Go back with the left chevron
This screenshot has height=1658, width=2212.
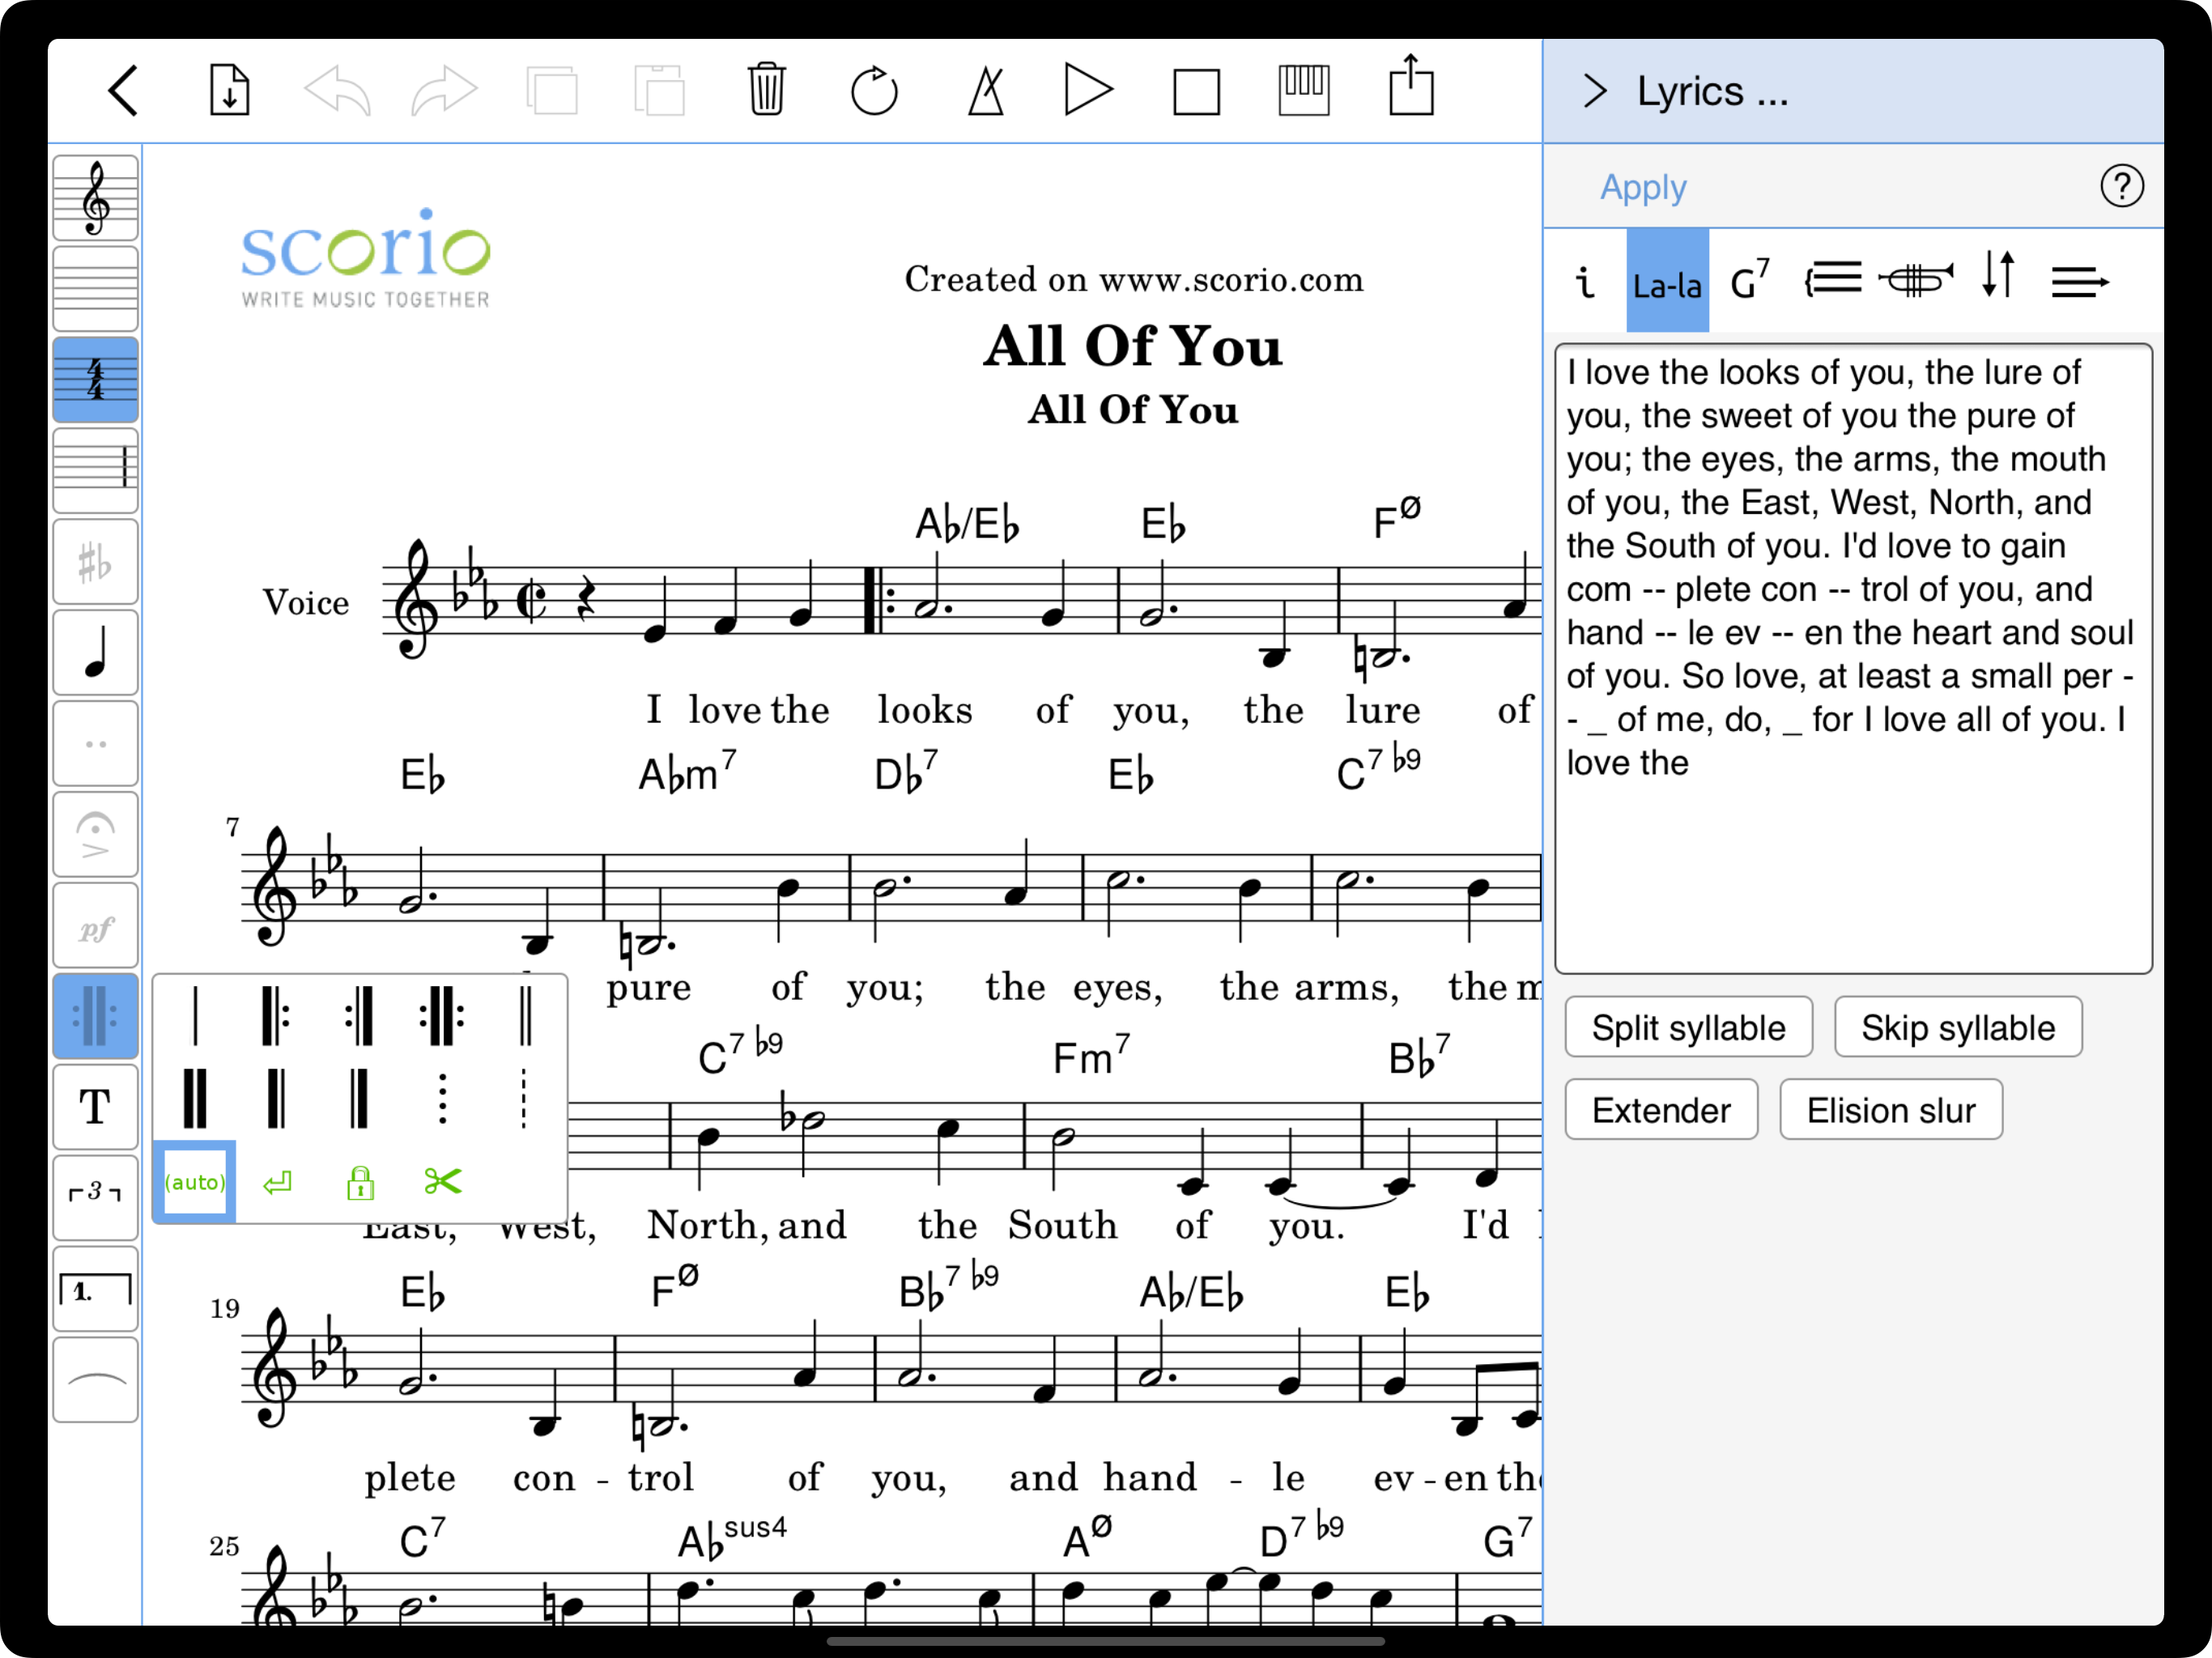(122, 91)
